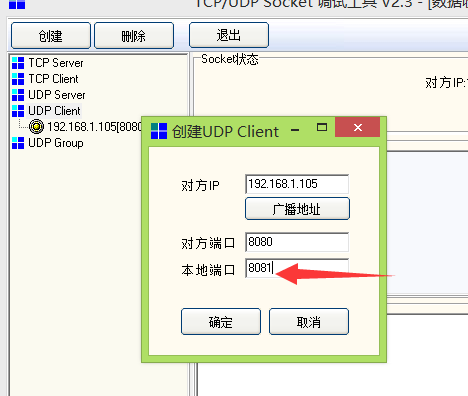Click the 退出 toolbar button
The image size is (468, 396).
(229, 35)
